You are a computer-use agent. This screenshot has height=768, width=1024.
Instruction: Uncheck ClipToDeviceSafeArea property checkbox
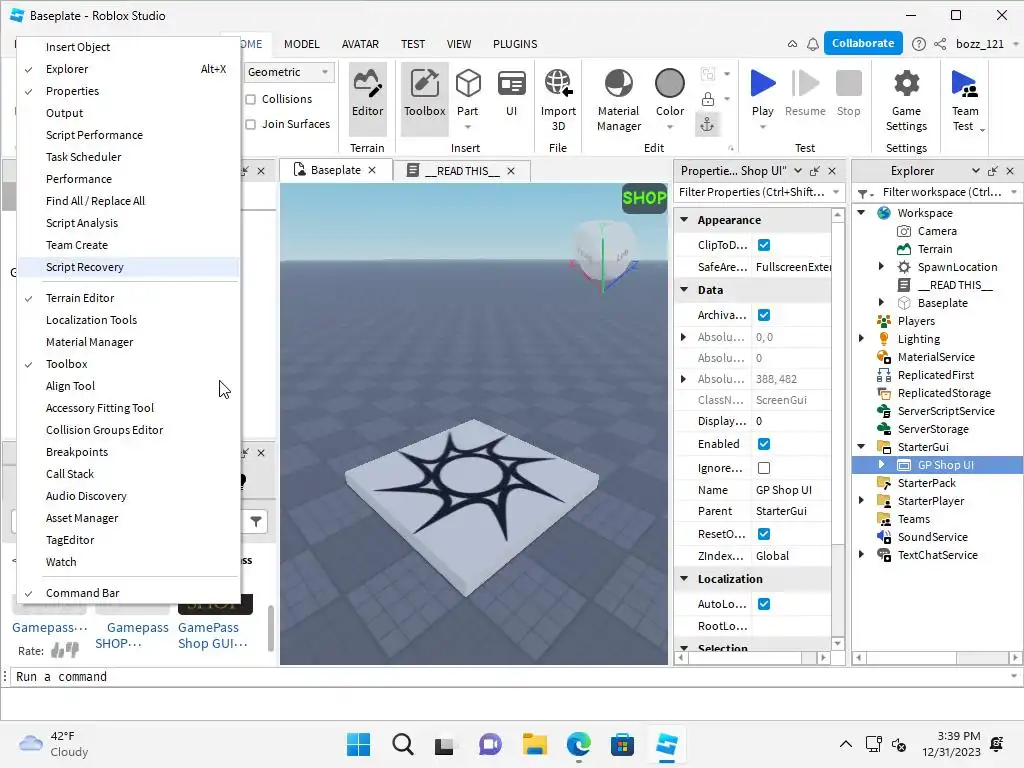(x=763, y=245)
